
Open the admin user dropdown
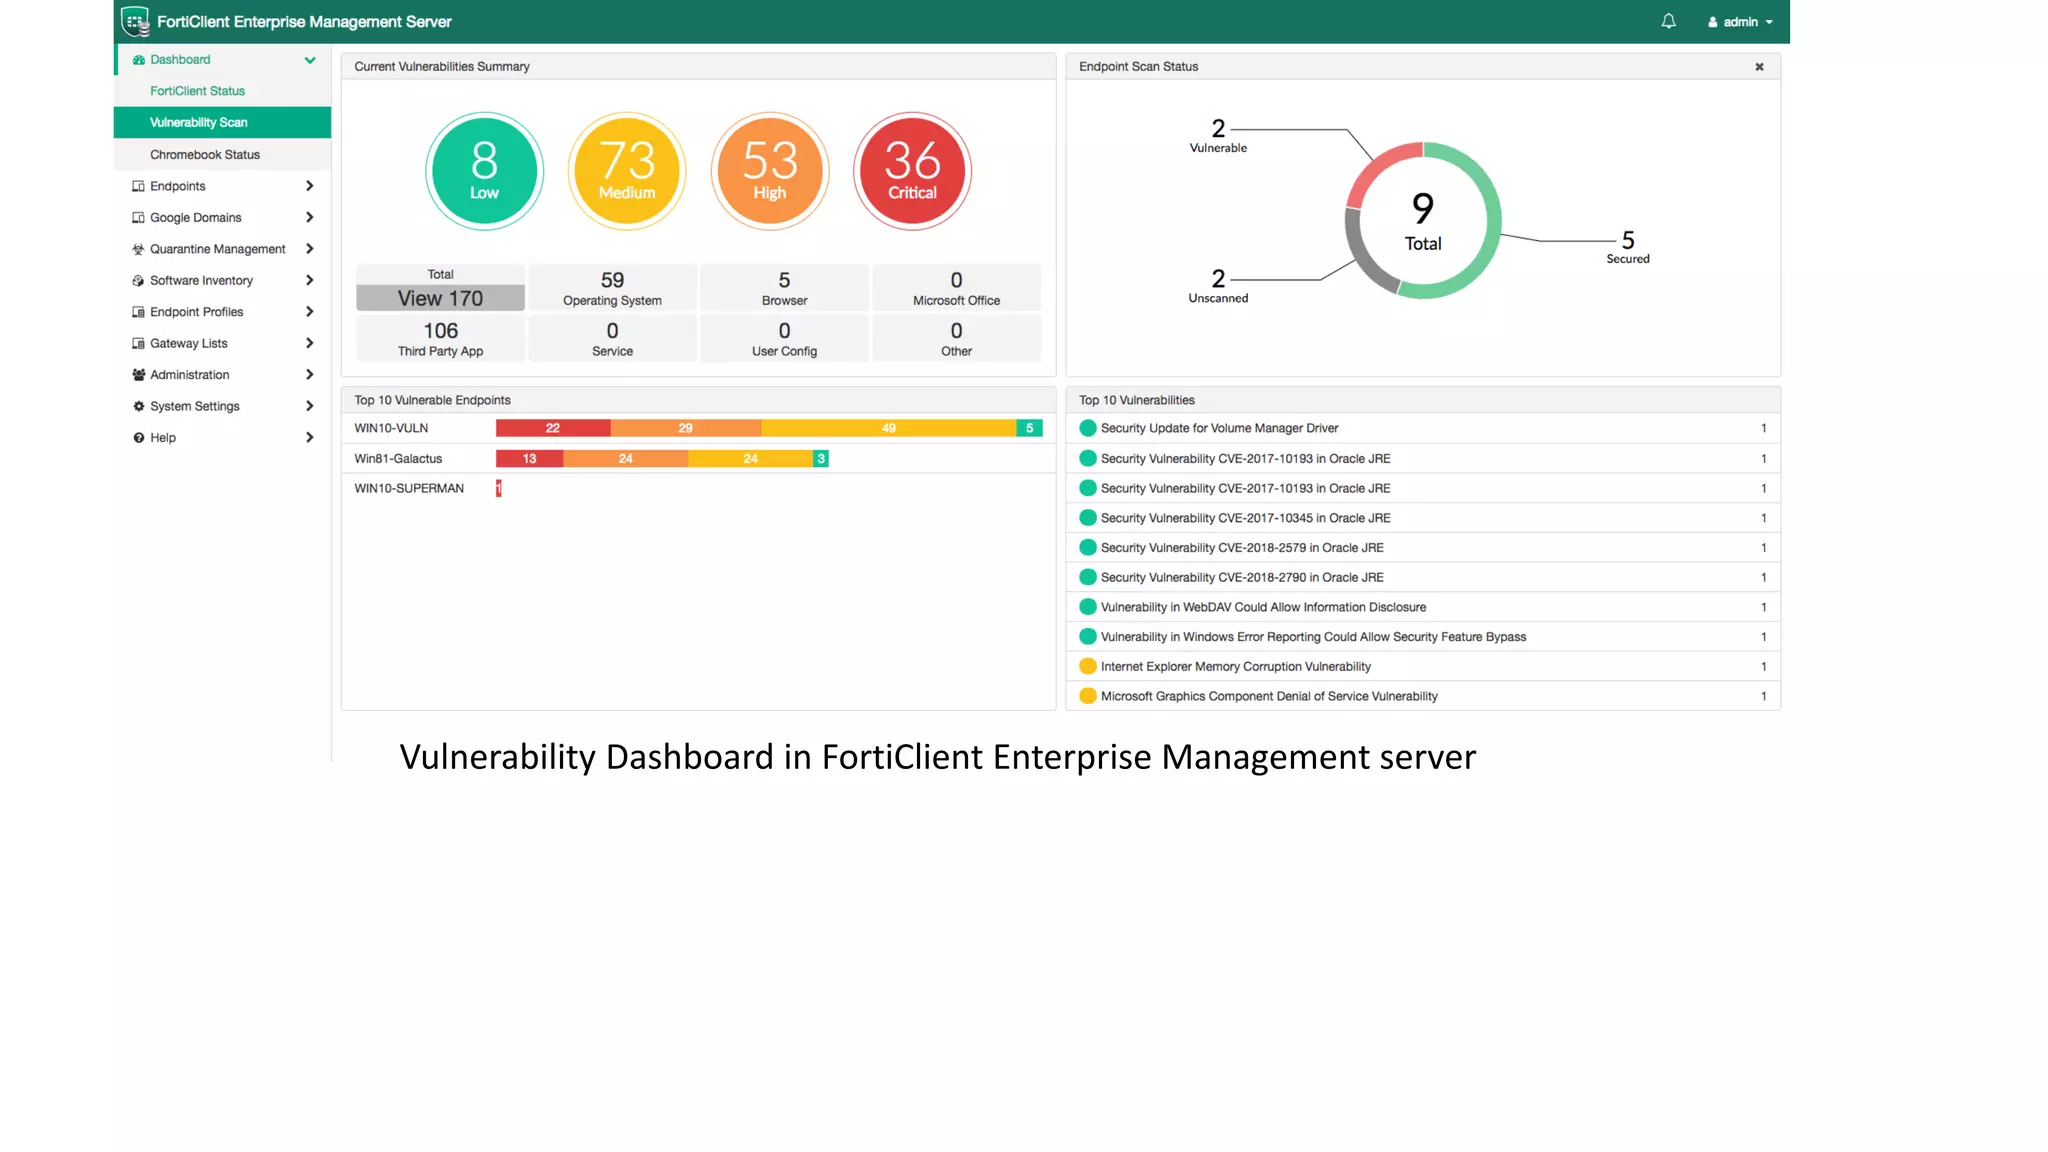[1741, 22]
